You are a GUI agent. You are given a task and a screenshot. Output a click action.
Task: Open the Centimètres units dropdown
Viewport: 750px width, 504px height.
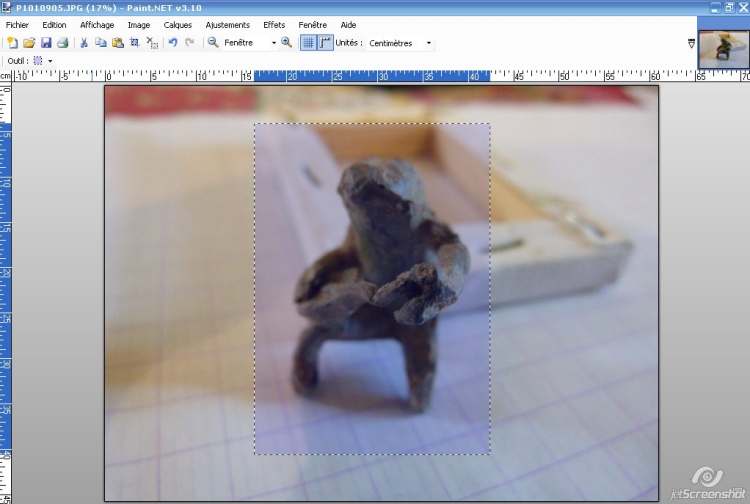[x=429, y=43]
